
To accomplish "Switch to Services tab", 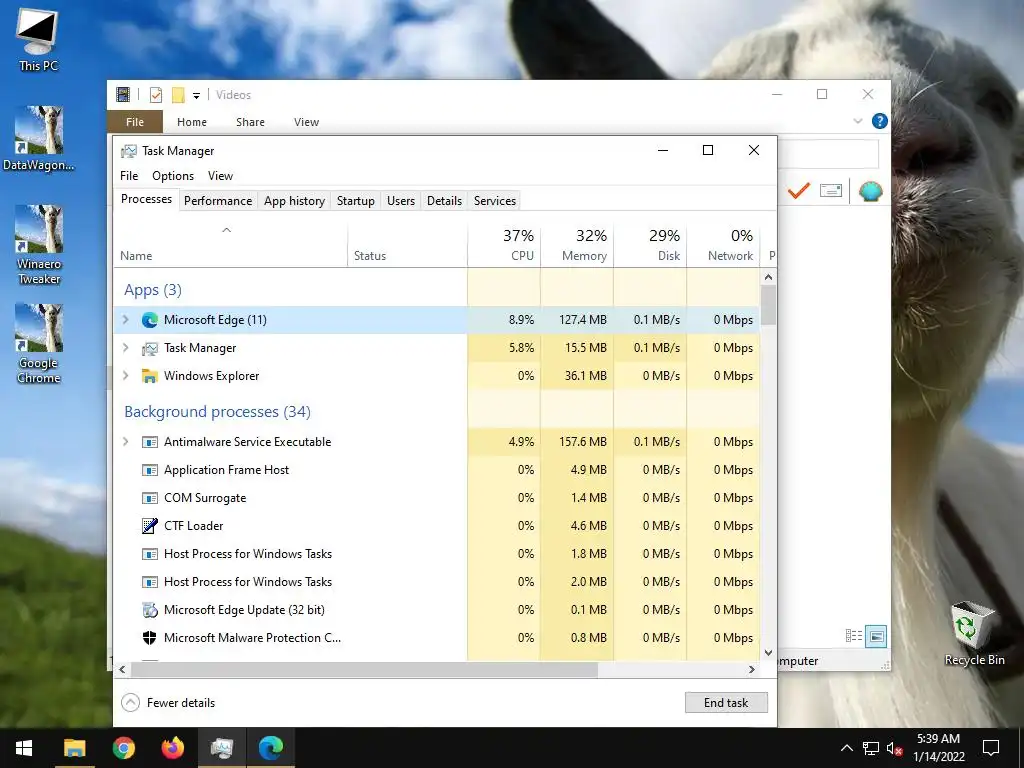I will click(x=495, y=201).
